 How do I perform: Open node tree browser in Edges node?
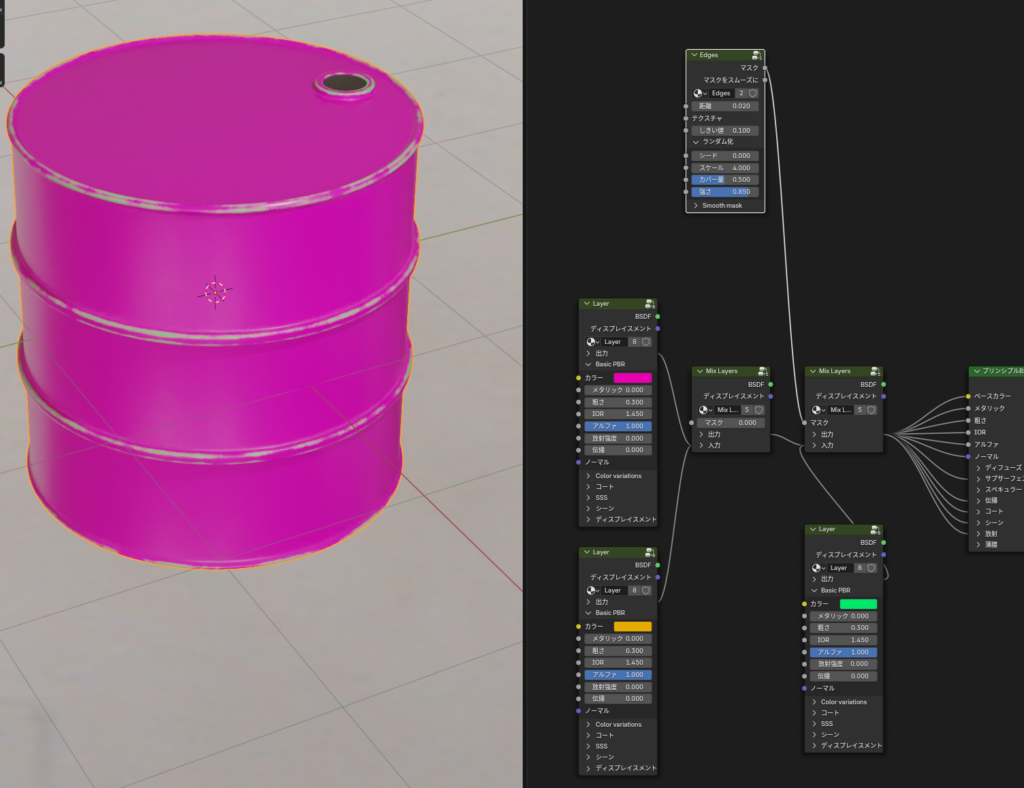(x=700, y=93)
